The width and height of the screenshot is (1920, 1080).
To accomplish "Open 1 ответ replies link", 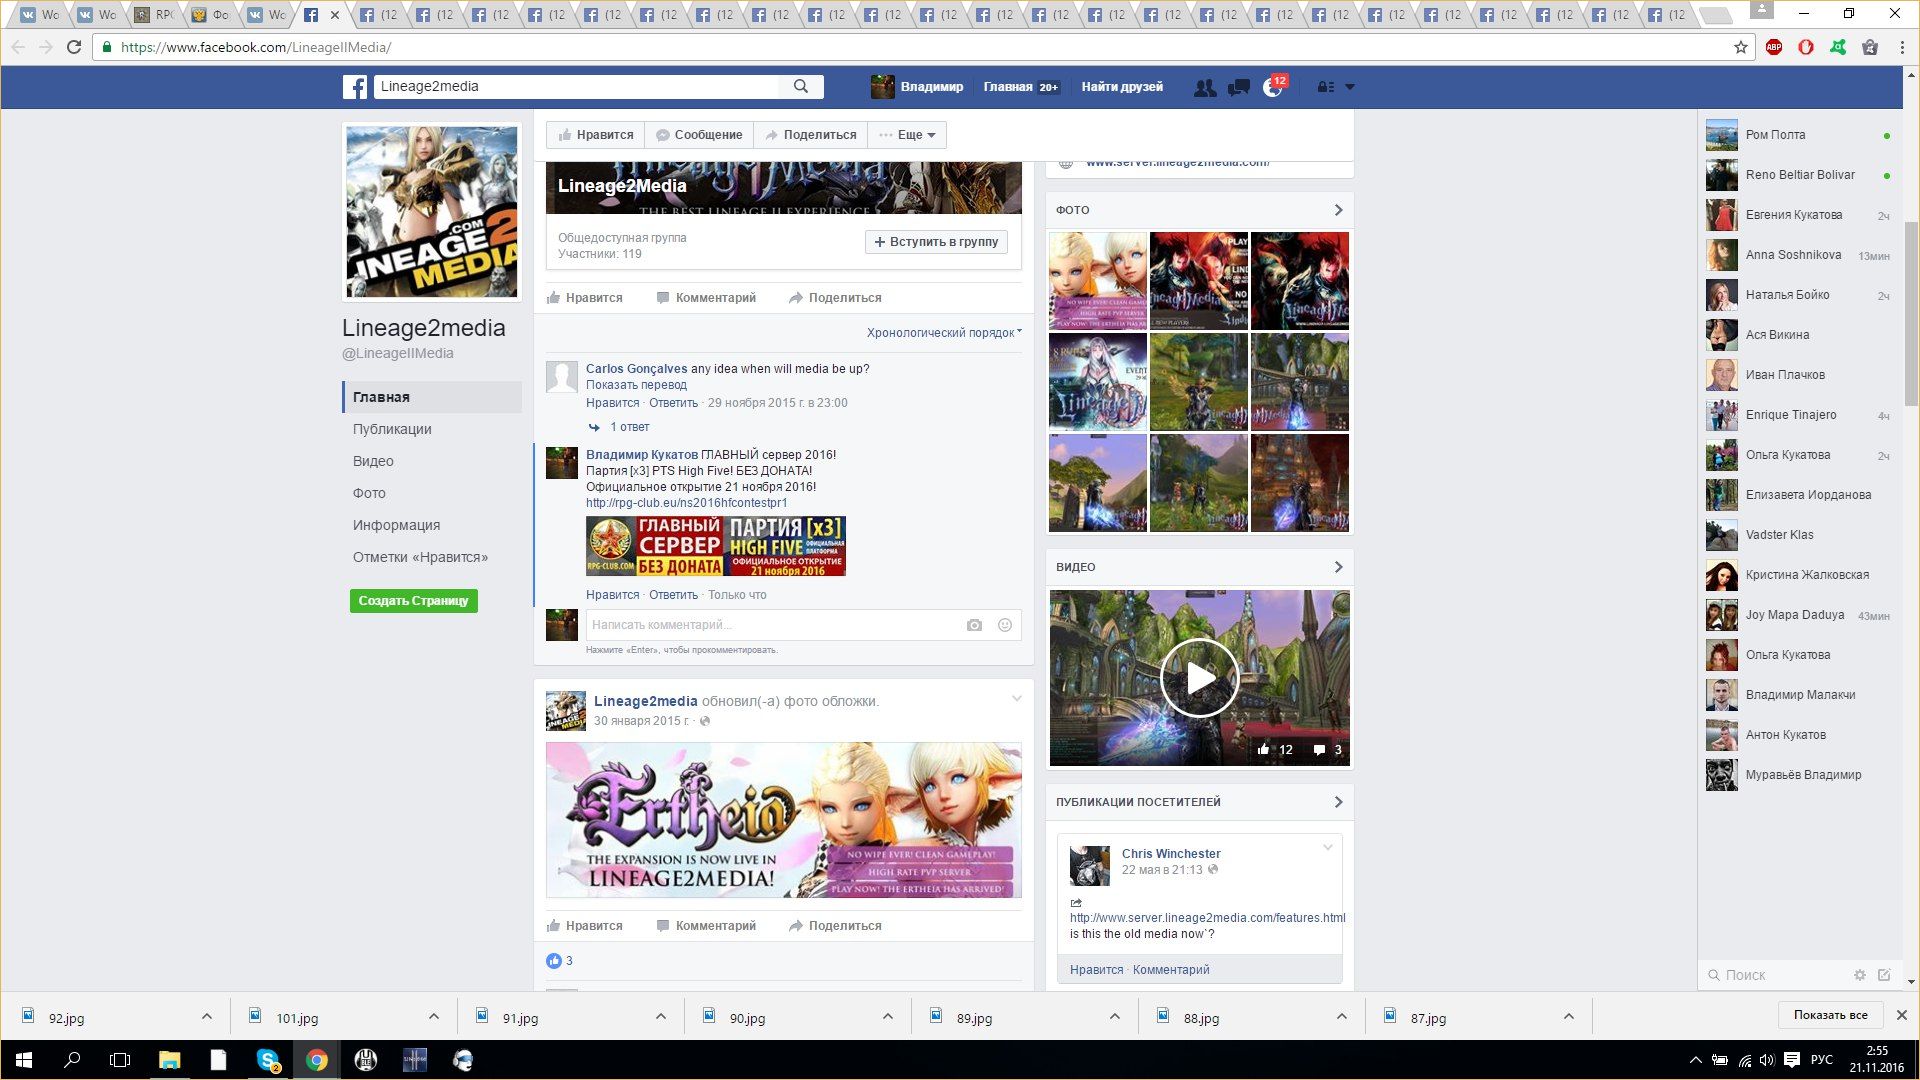I will tap(629, 427).
